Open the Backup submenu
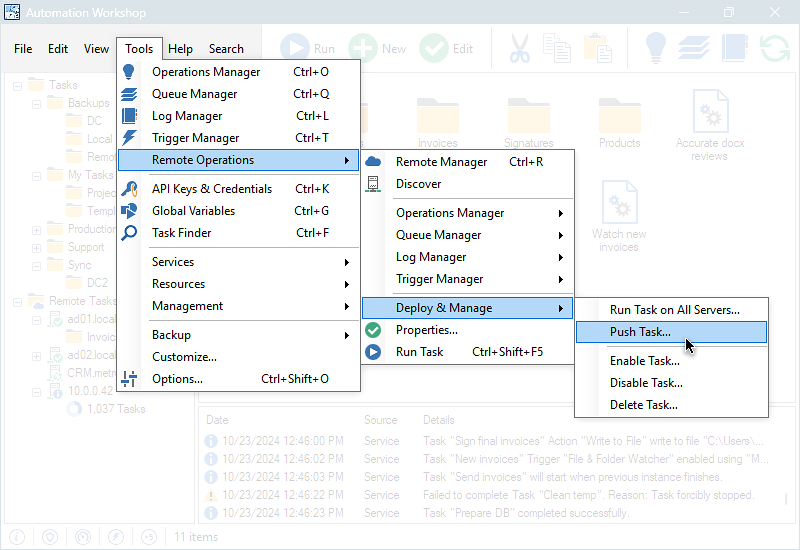 click(239, 335)
